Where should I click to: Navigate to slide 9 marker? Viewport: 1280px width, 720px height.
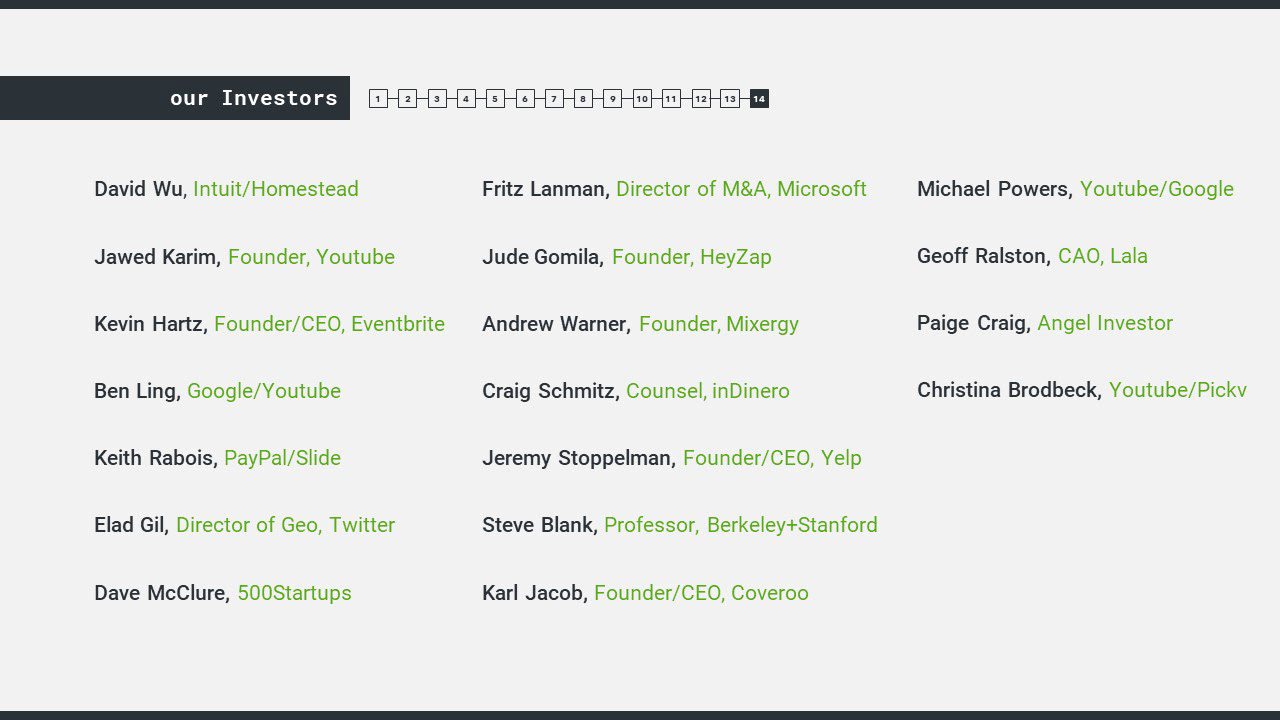click(x=613, y=99)
